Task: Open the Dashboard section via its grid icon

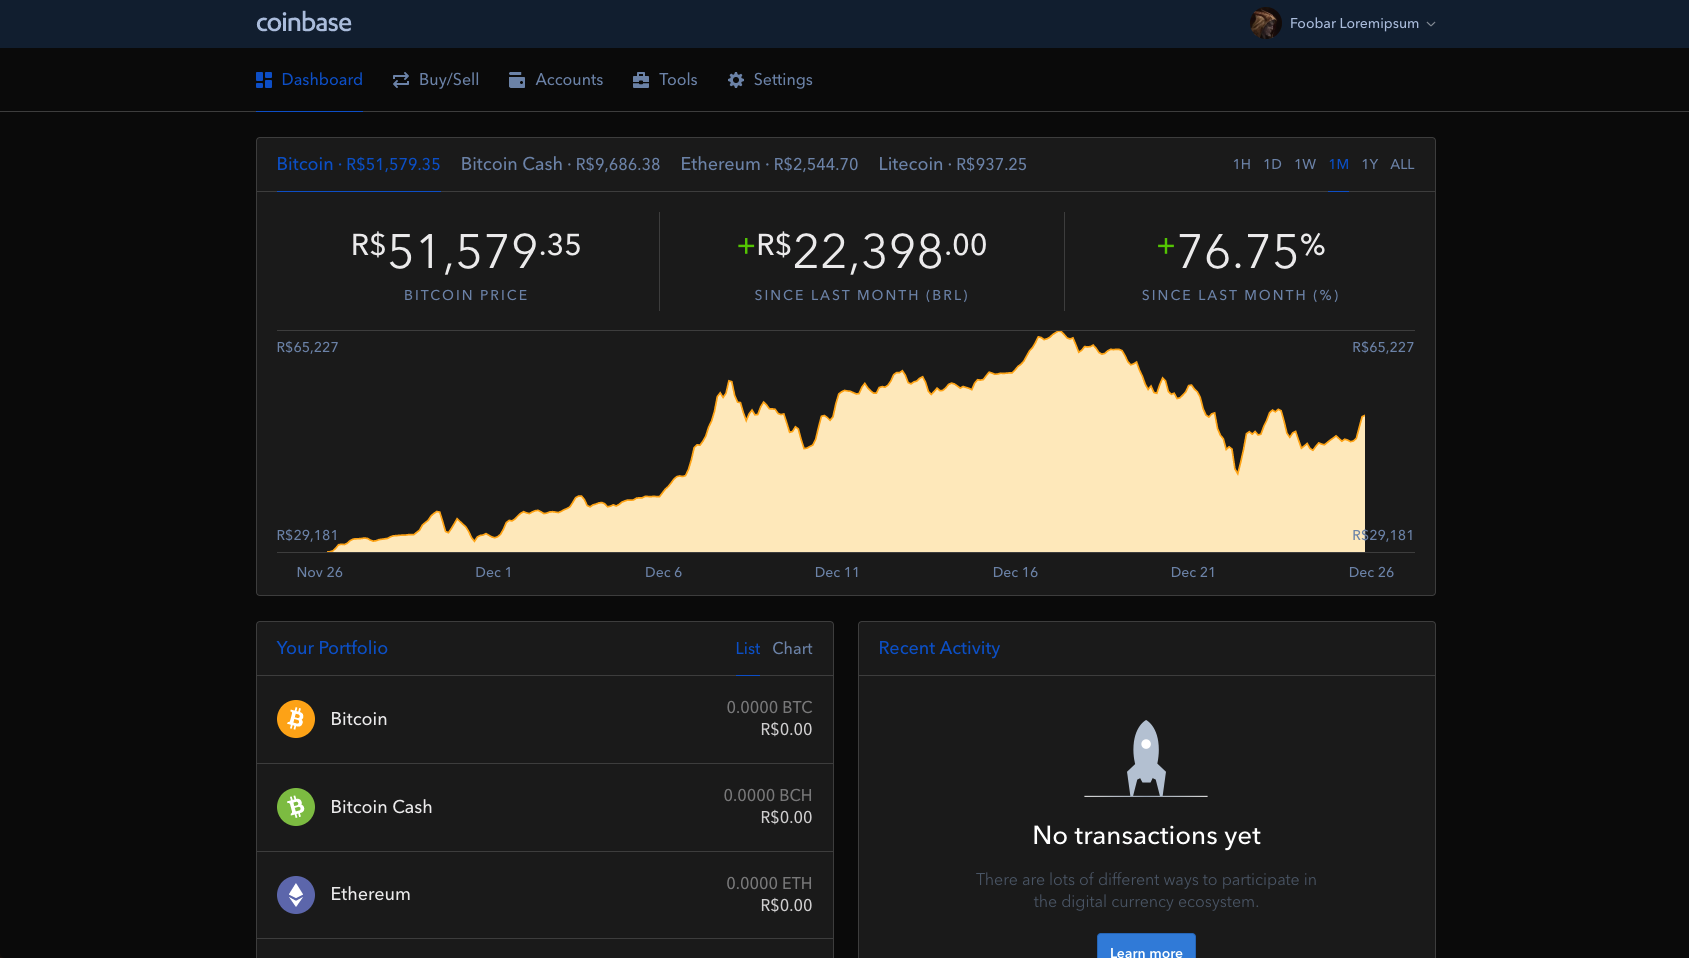Action: coord(264,79)
